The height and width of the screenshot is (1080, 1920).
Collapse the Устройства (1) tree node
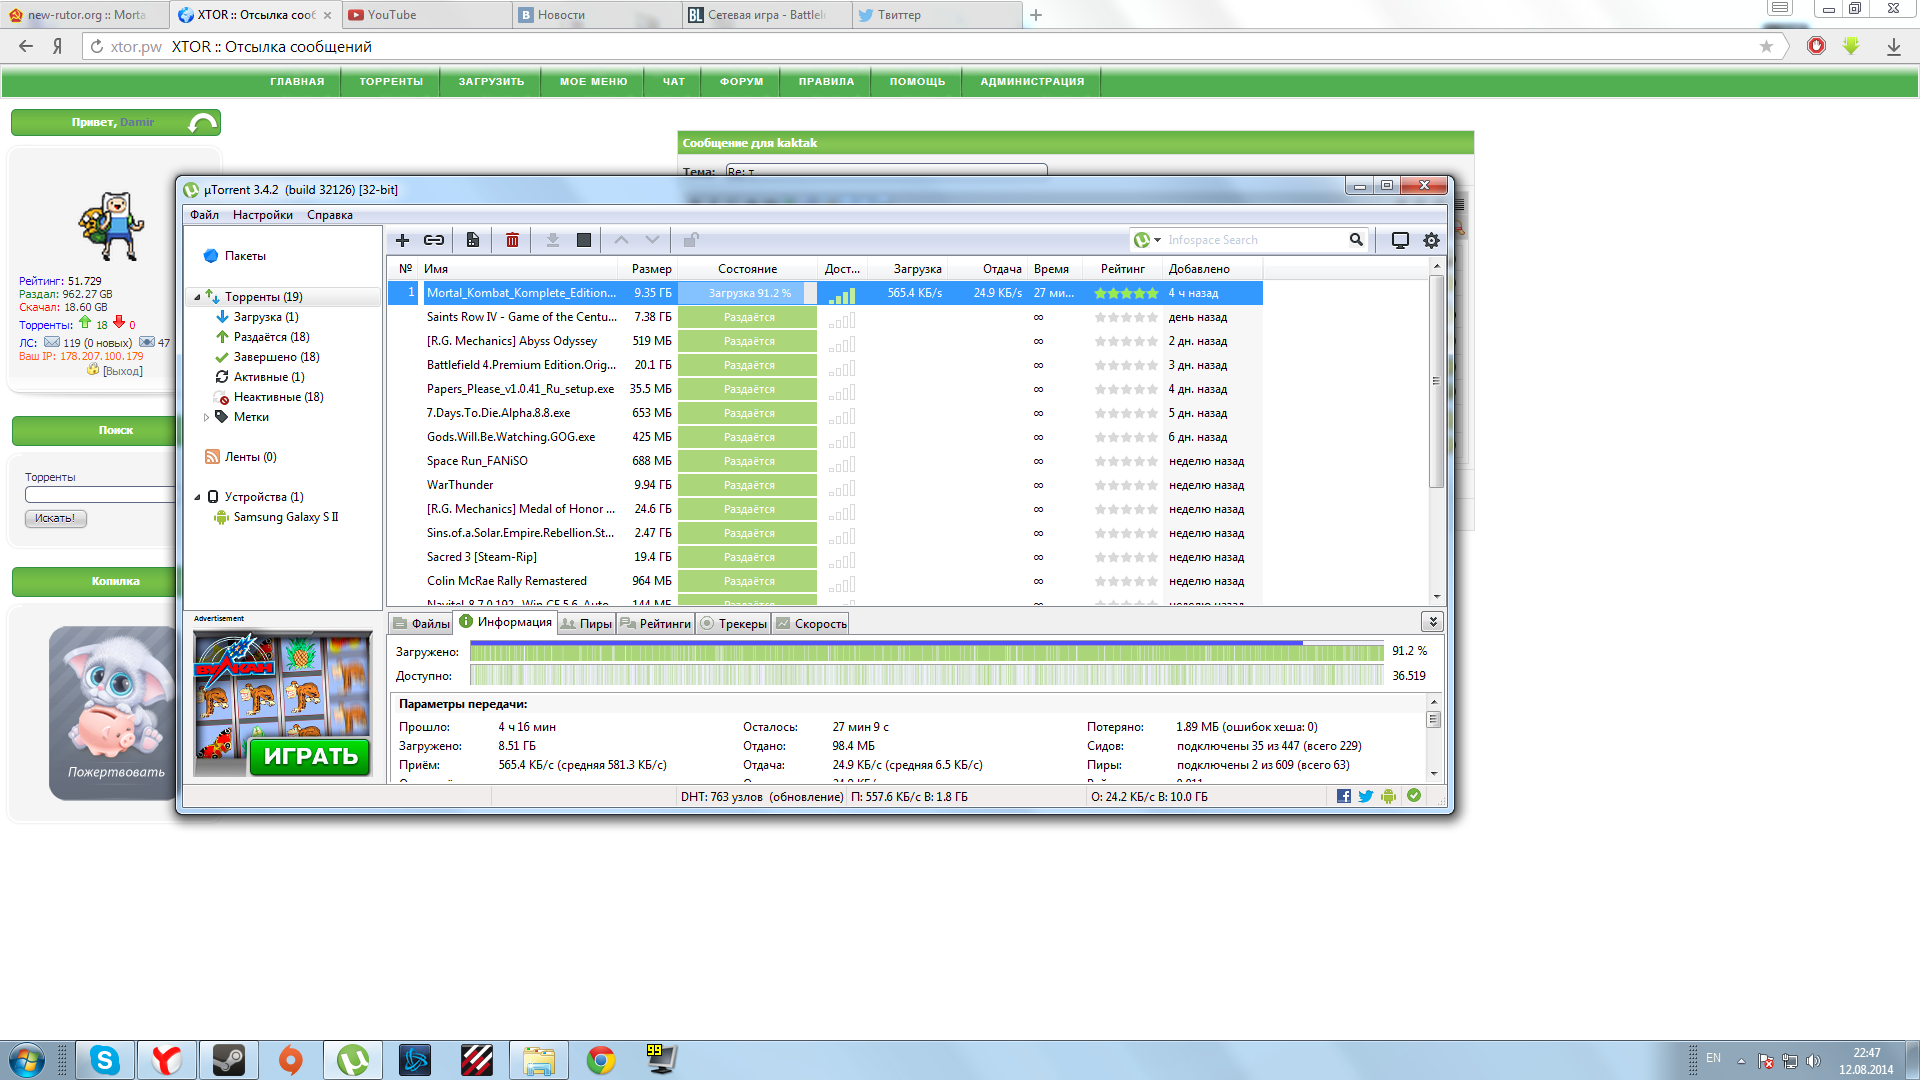197,497
